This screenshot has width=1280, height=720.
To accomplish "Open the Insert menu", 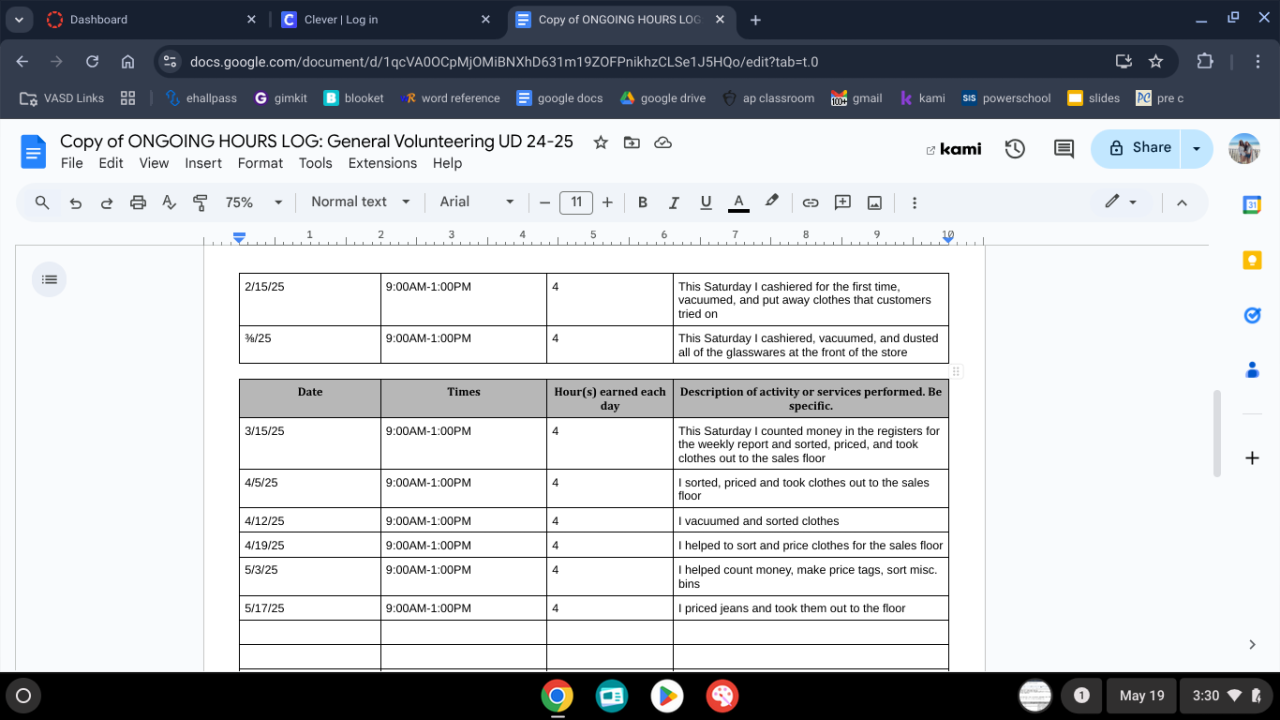I will click(x=203, y=163).
